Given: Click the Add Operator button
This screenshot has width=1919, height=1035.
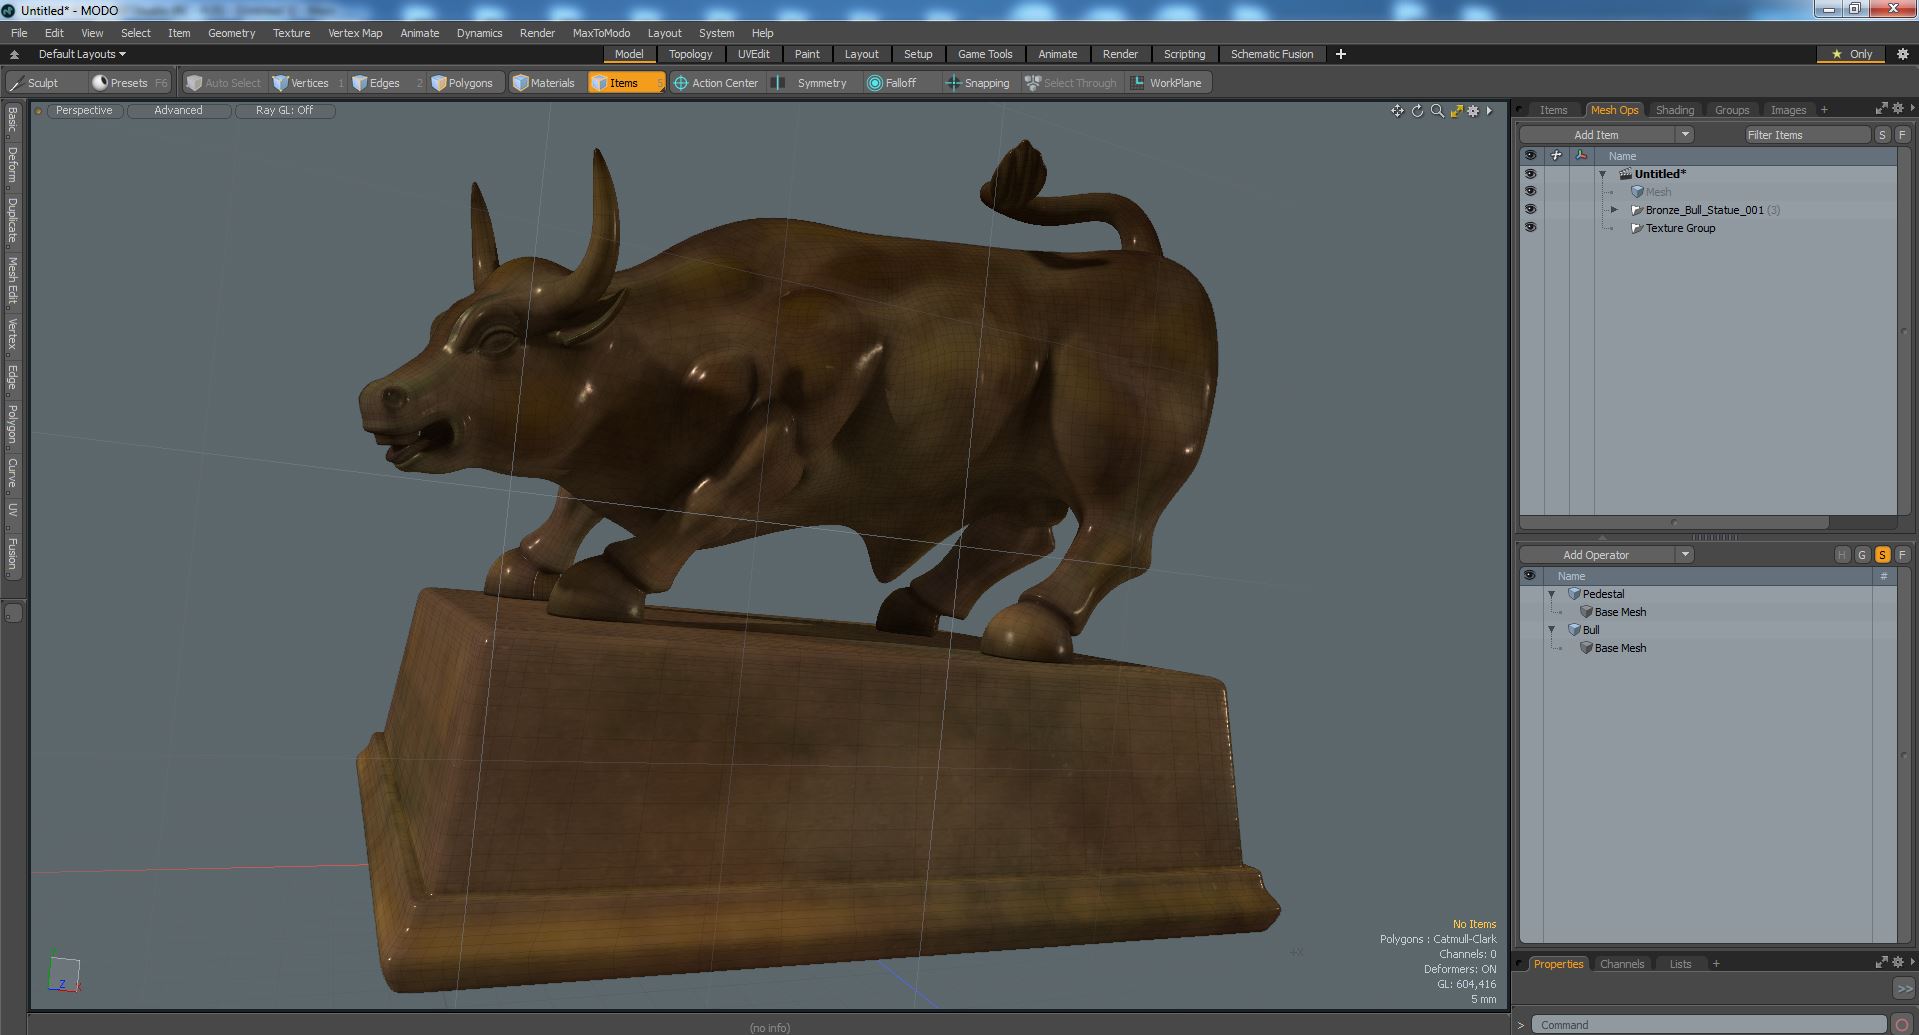Looking at the screenshot, I should point(1596,555).
